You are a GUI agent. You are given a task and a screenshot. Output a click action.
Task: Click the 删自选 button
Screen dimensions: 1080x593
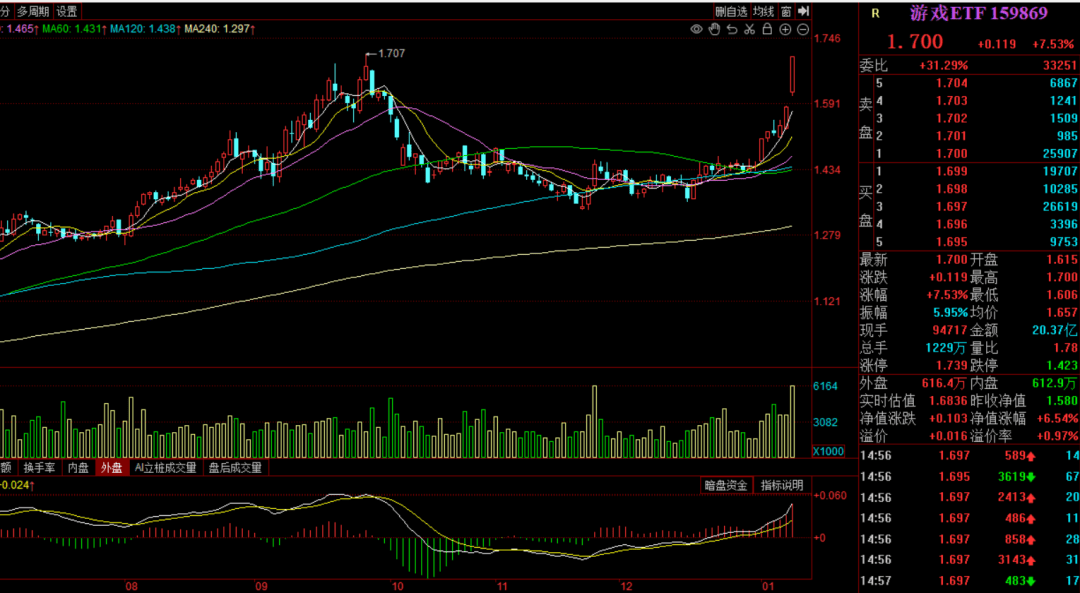(731, 12)
